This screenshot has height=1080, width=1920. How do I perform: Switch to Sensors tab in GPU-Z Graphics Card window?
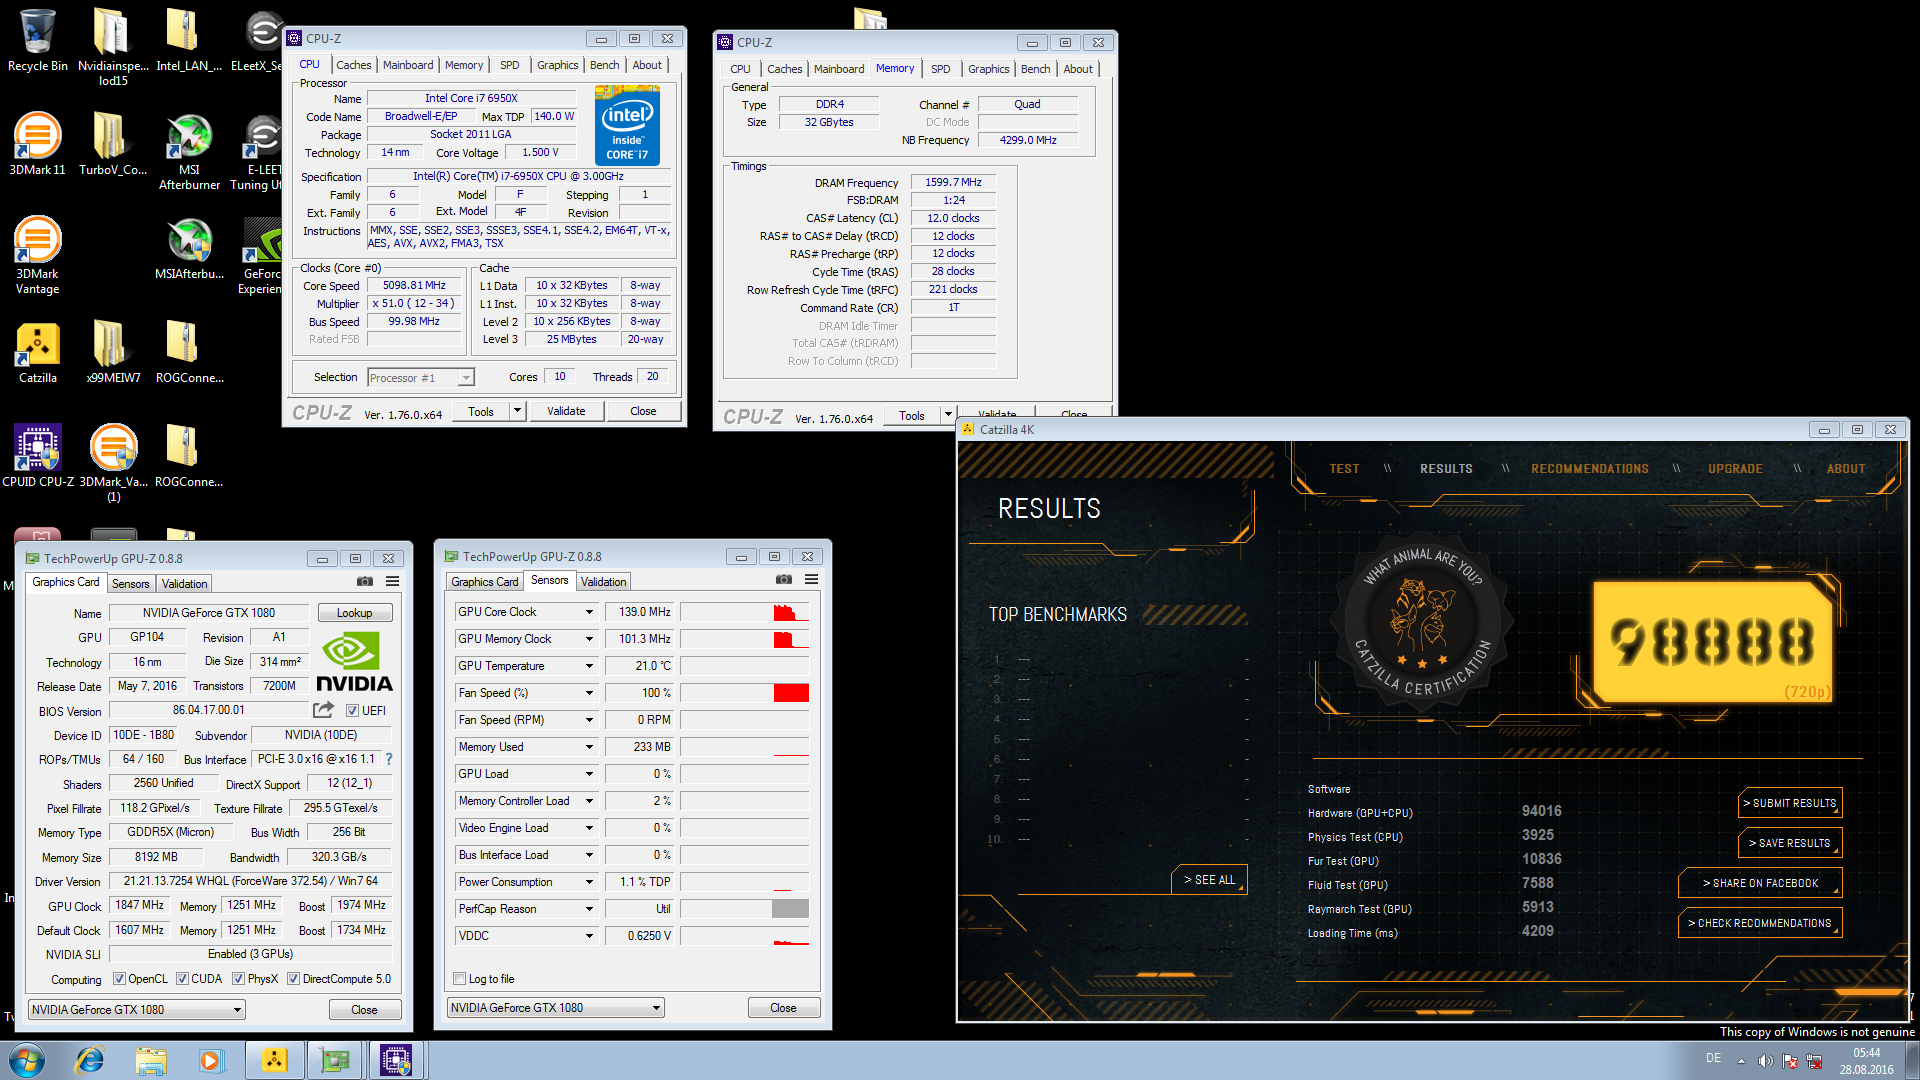[130, 583]
